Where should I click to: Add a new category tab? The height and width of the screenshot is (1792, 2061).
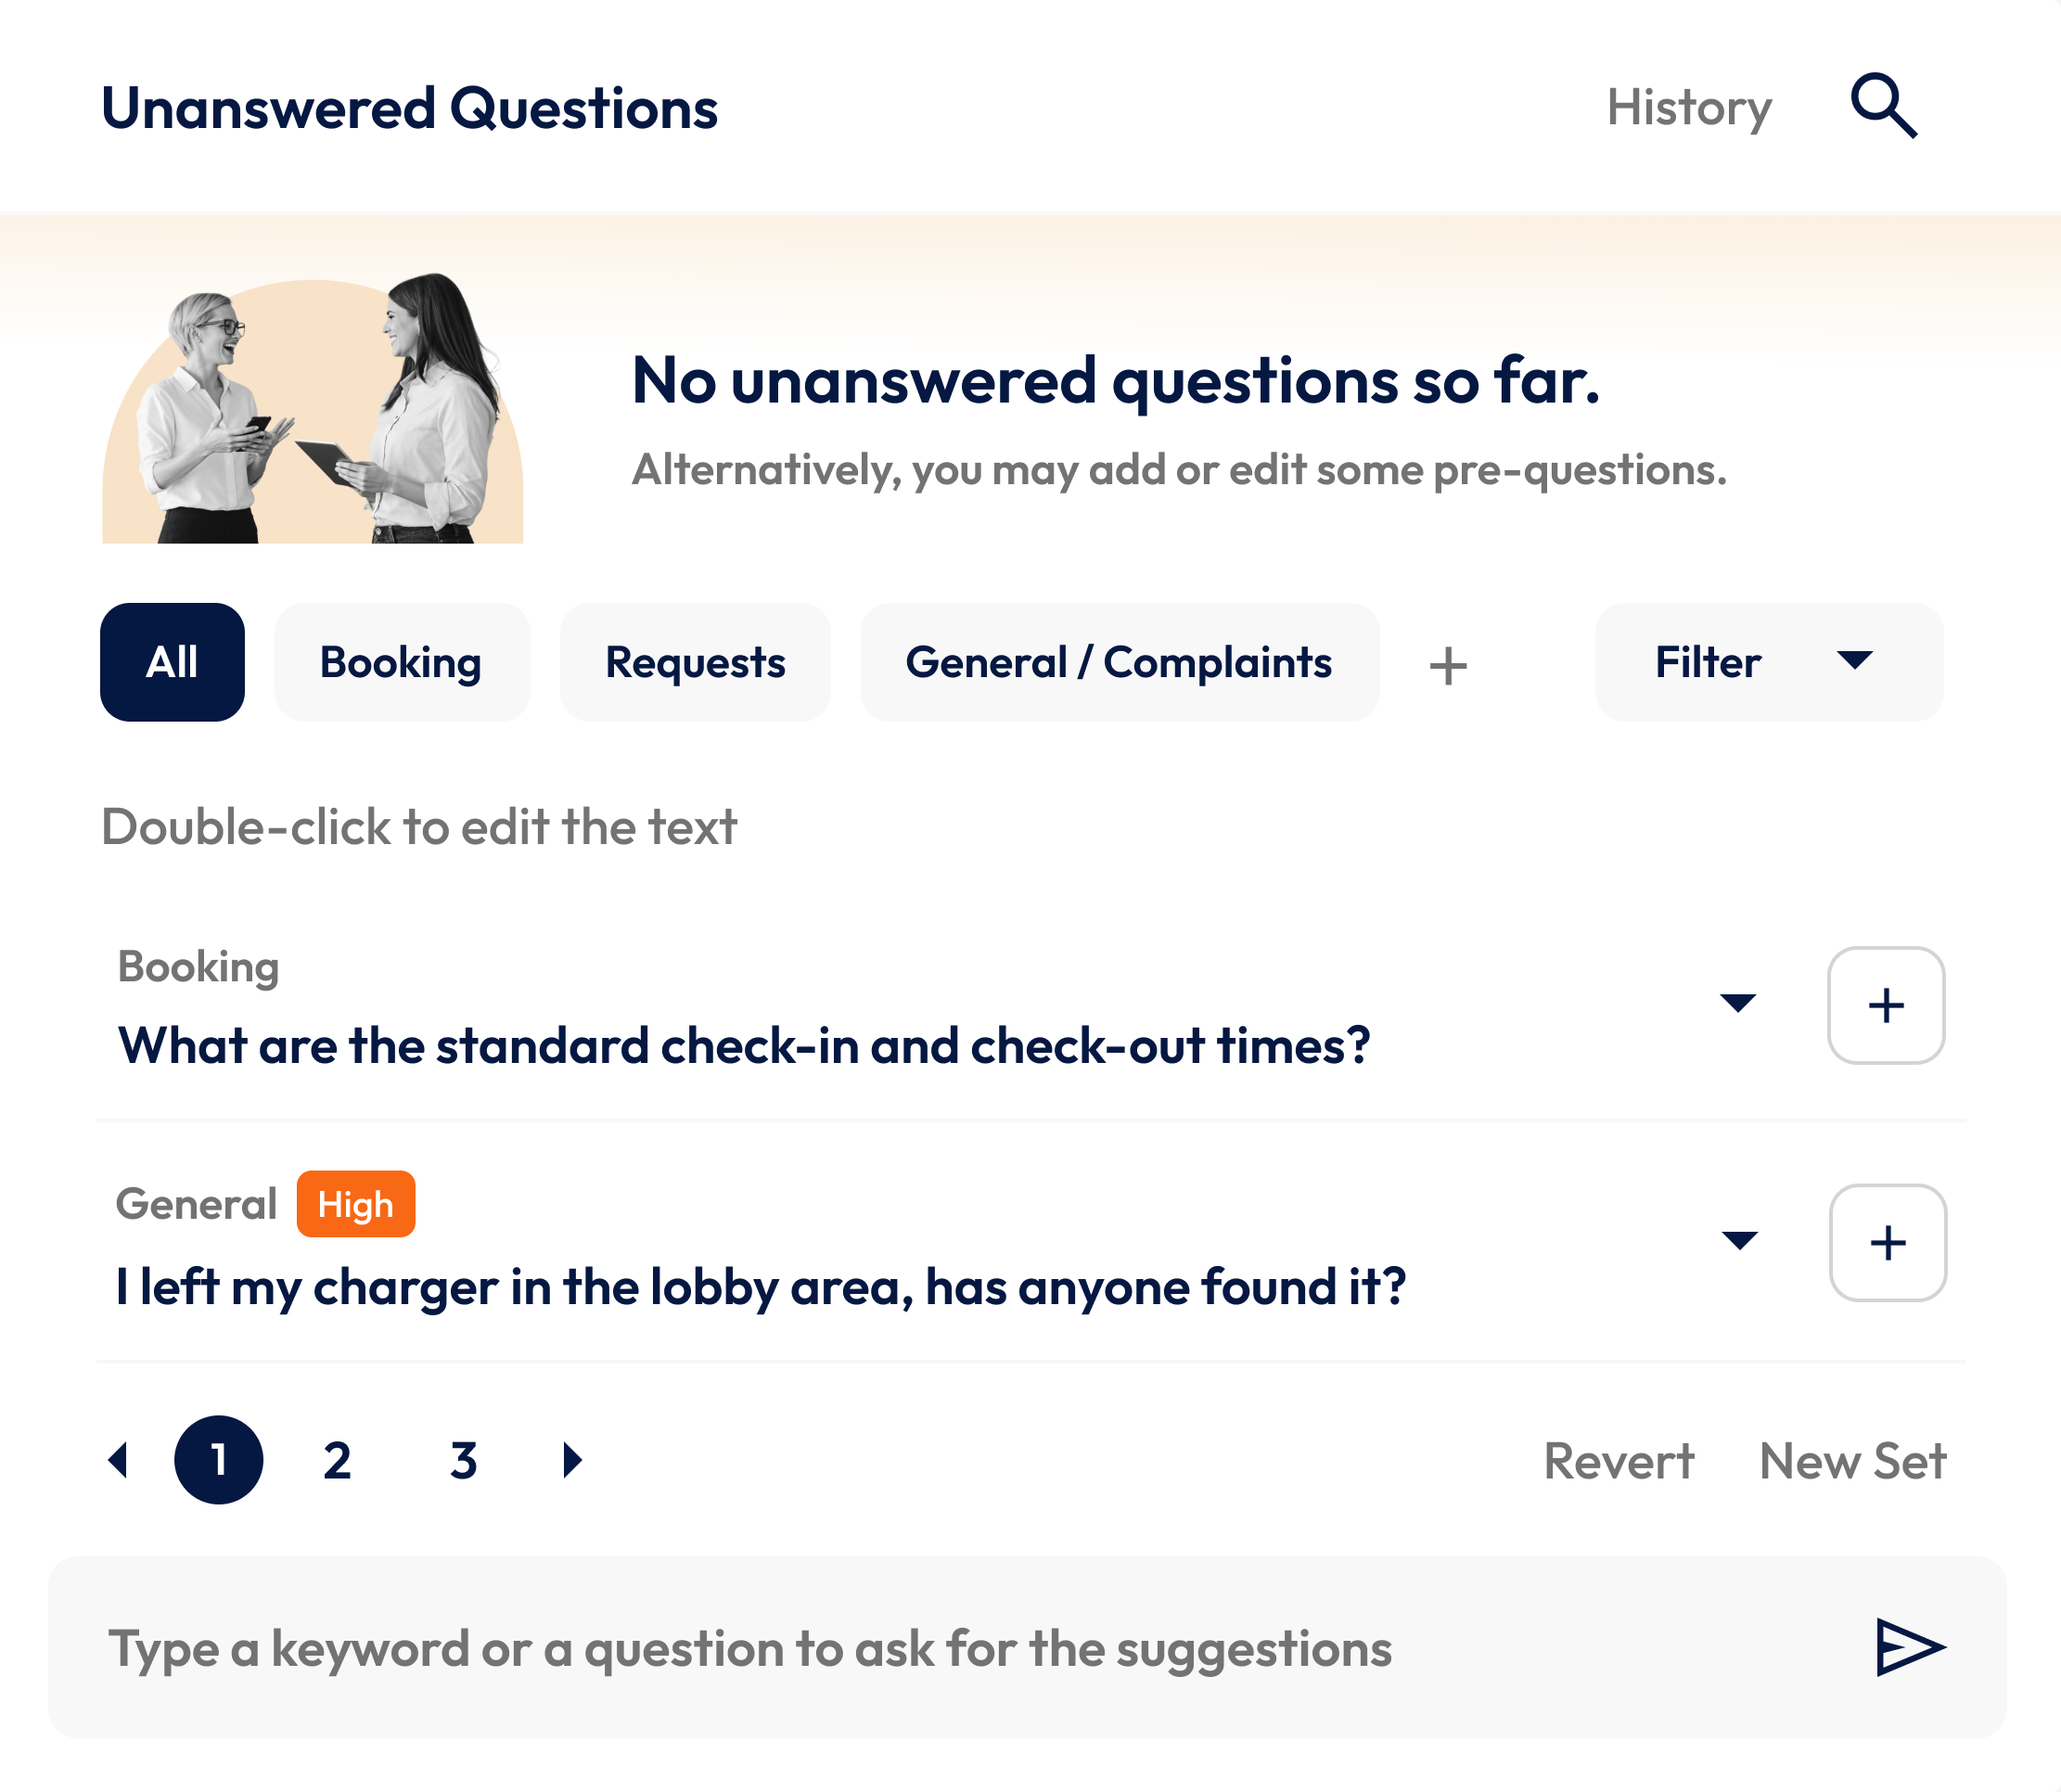[1447, 666]
